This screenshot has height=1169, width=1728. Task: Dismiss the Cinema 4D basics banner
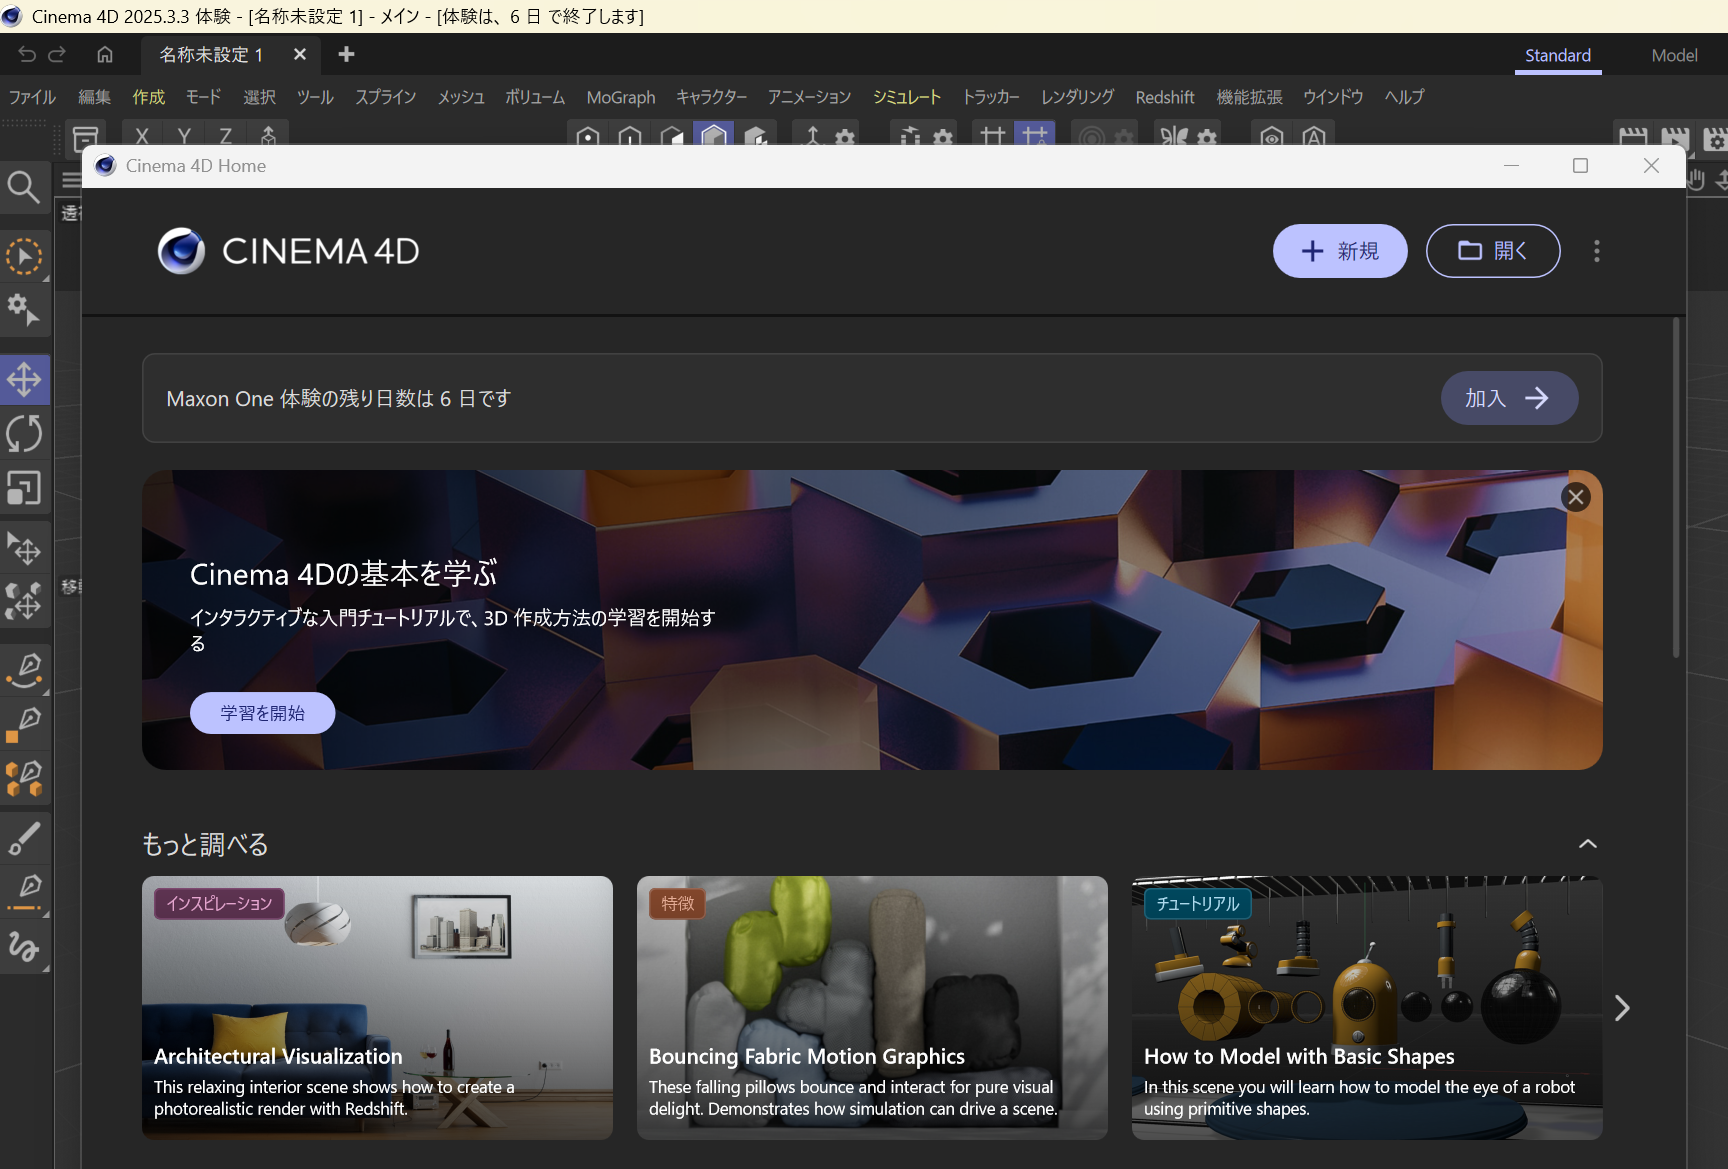(x=1576, y=497)
